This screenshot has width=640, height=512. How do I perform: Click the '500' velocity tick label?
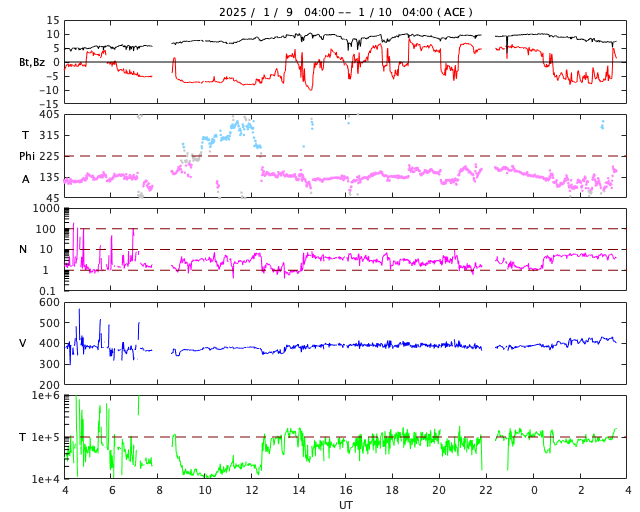pos(49,323)
